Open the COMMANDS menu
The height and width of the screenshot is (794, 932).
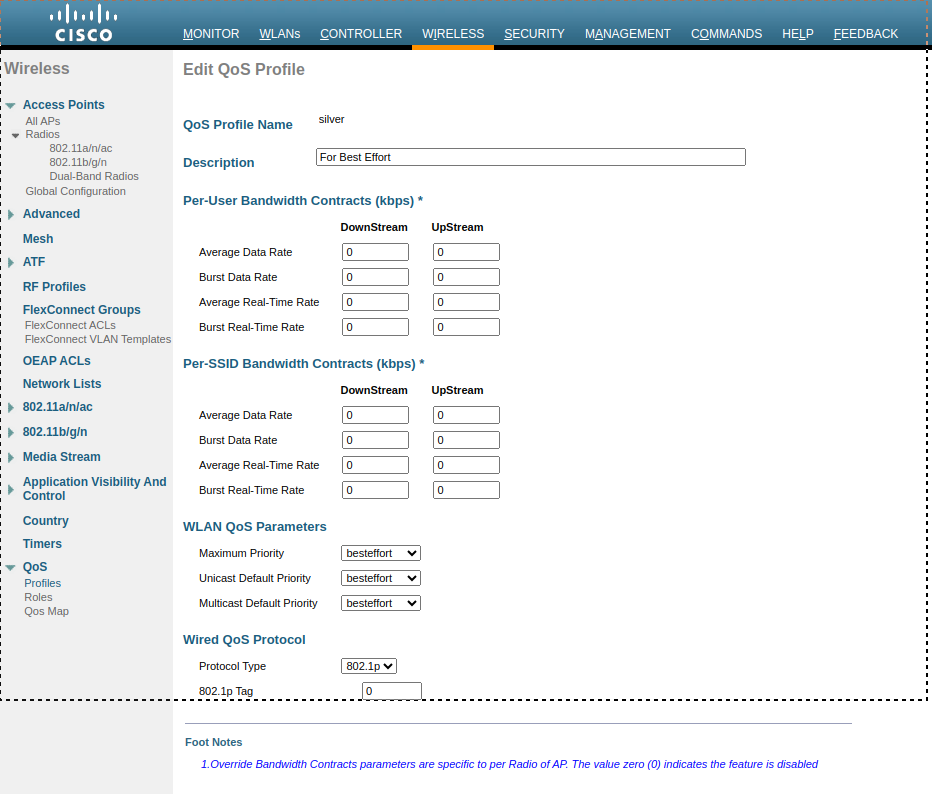727,33
